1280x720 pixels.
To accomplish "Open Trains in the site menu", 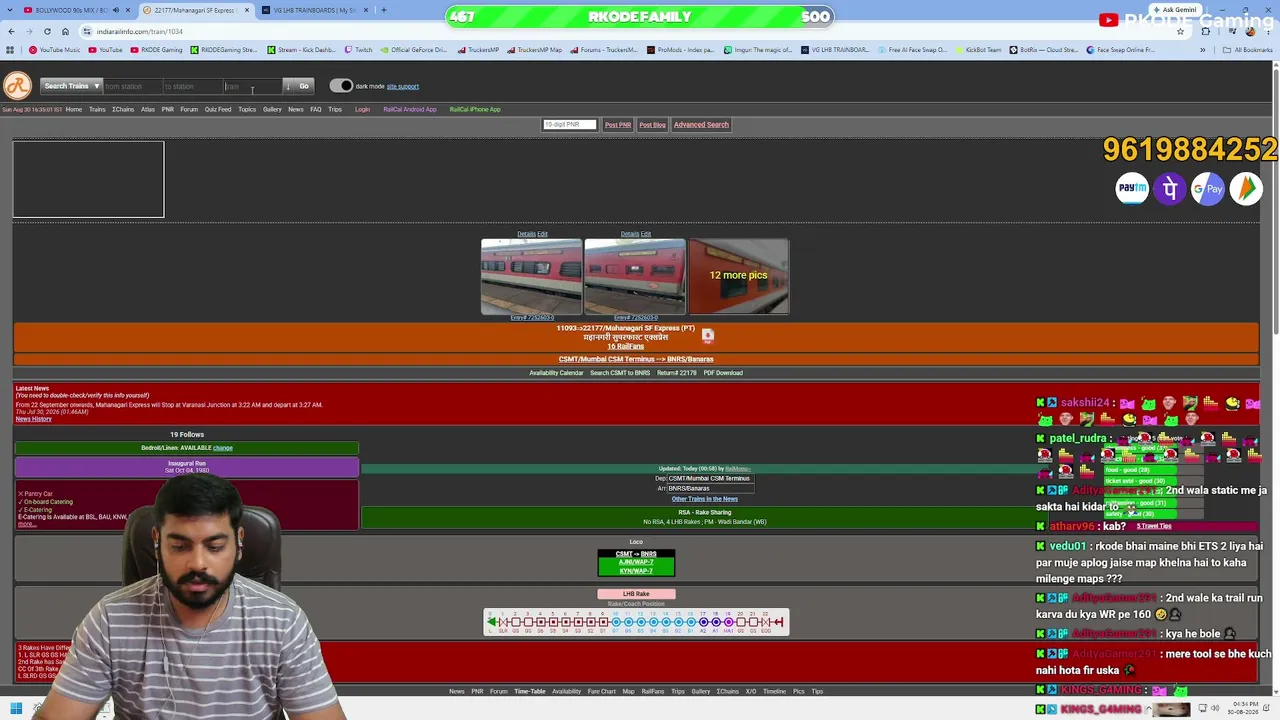I will click(x=97, y=109).
